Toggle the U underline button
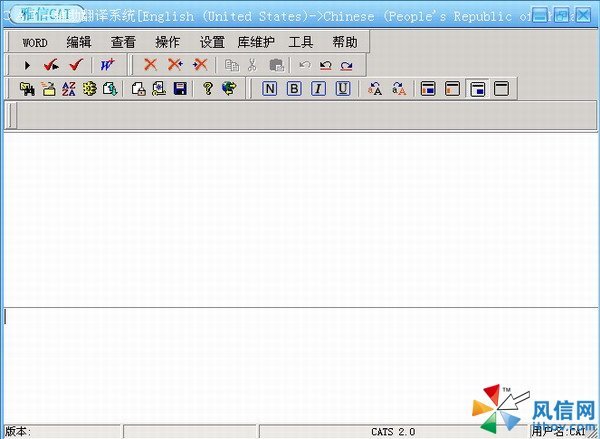This screenshot has height=439, width=600. [x=343, y=89]
